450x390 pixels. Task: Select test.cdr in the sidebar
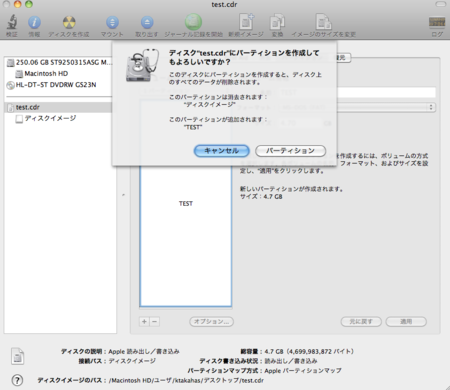[58, 107]
